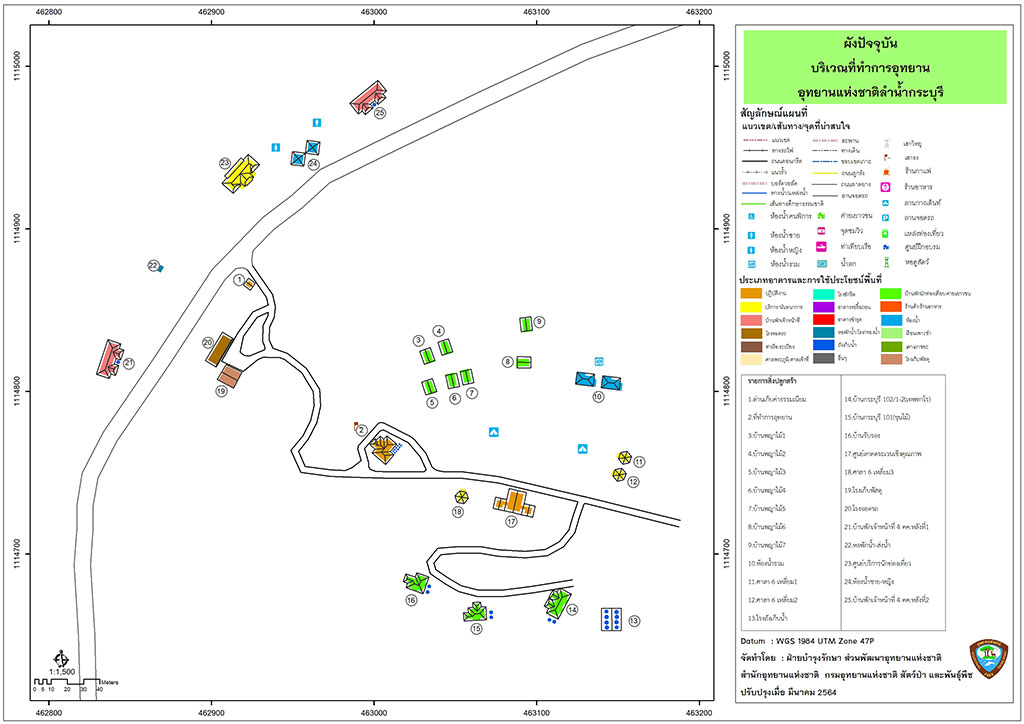
Task: Select the purple color swatch in legend
Action: (x=824, y=307)
